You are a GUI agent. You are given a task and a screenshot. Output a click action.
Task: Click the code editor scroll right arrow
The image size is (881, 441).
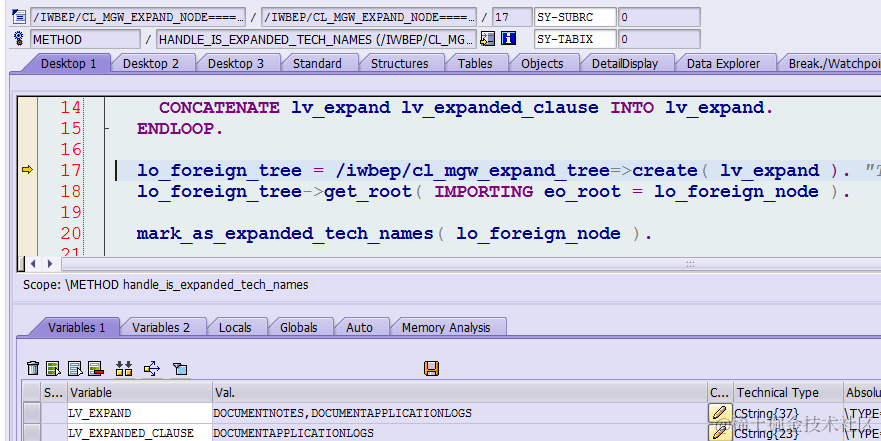point(50,263)
